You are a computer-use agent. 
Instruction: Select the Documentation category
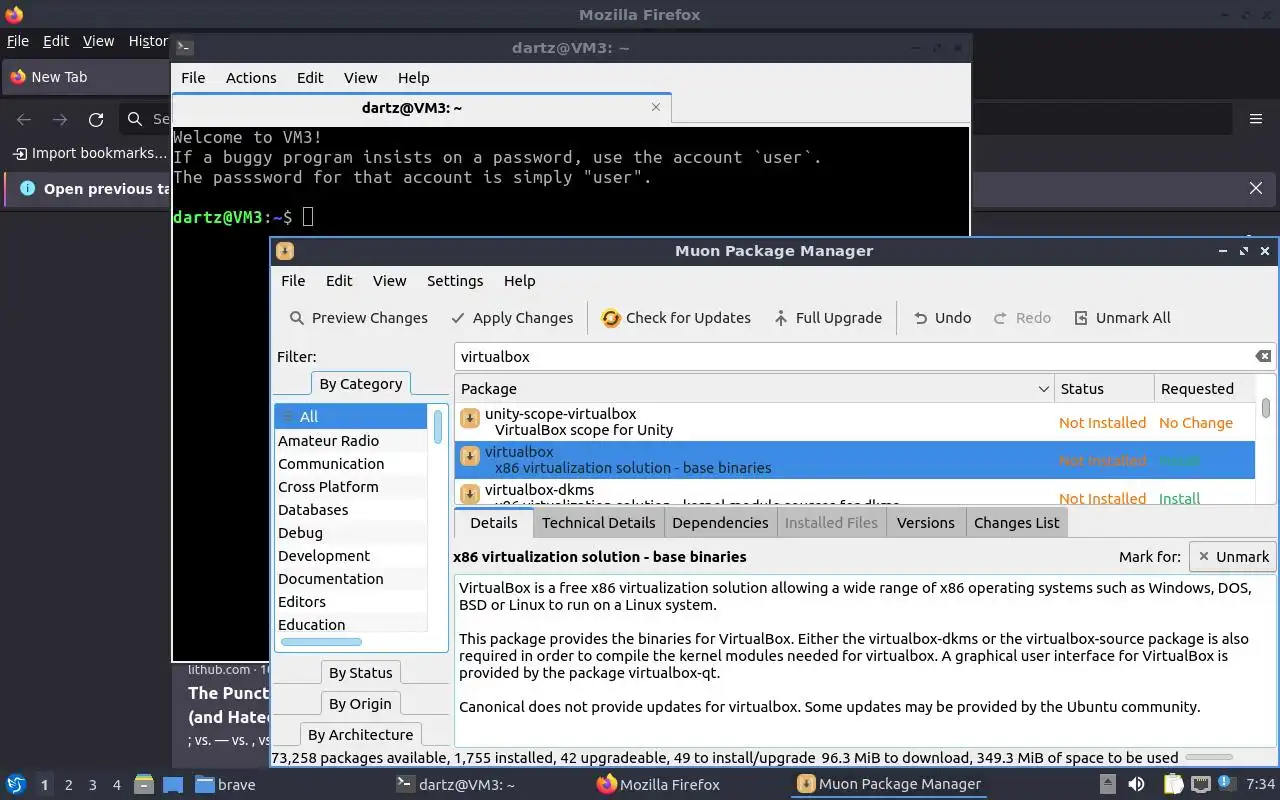tap(351, 579)
